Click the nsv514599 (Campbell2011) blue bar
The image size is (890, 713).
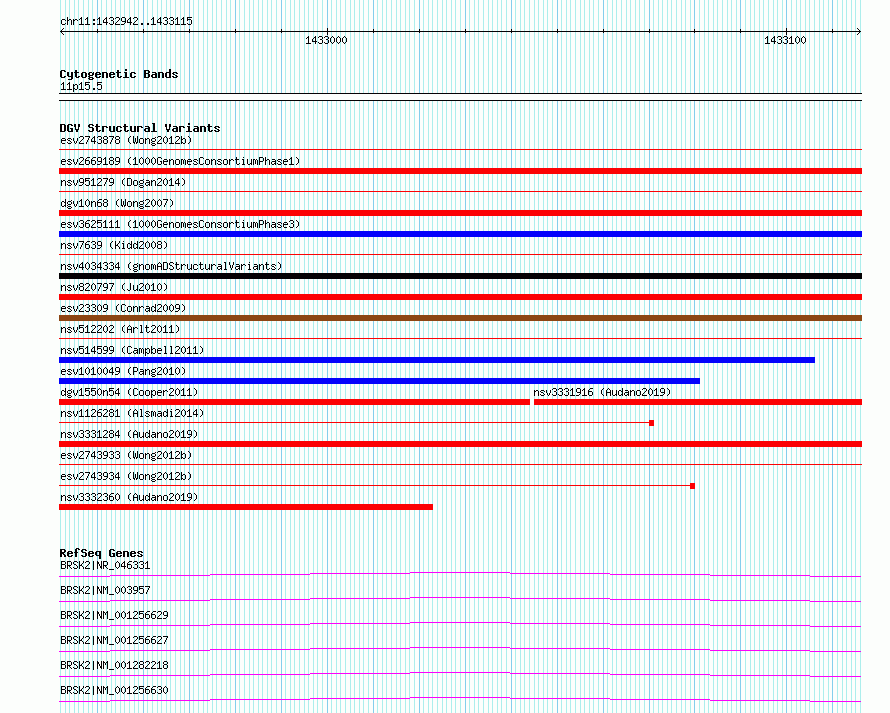[x=437, y=360]
